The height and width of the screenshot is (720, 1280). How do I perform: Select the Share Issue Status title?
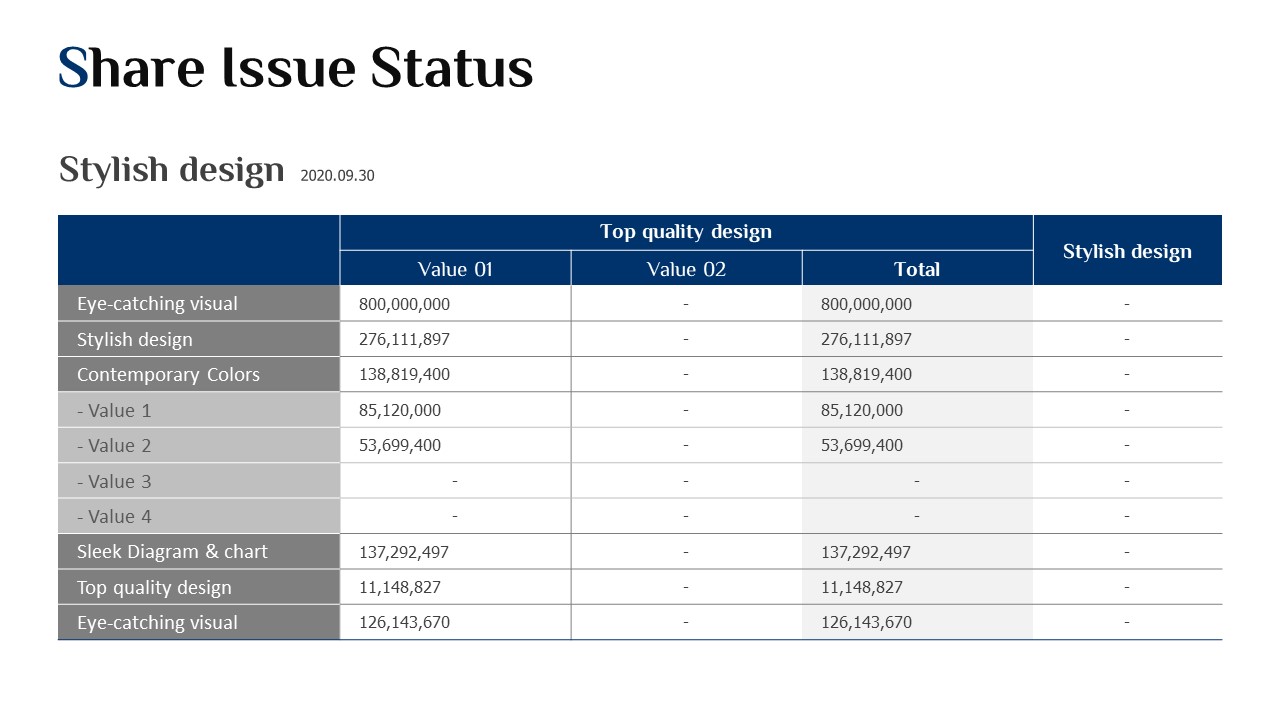tap(295, 68)
